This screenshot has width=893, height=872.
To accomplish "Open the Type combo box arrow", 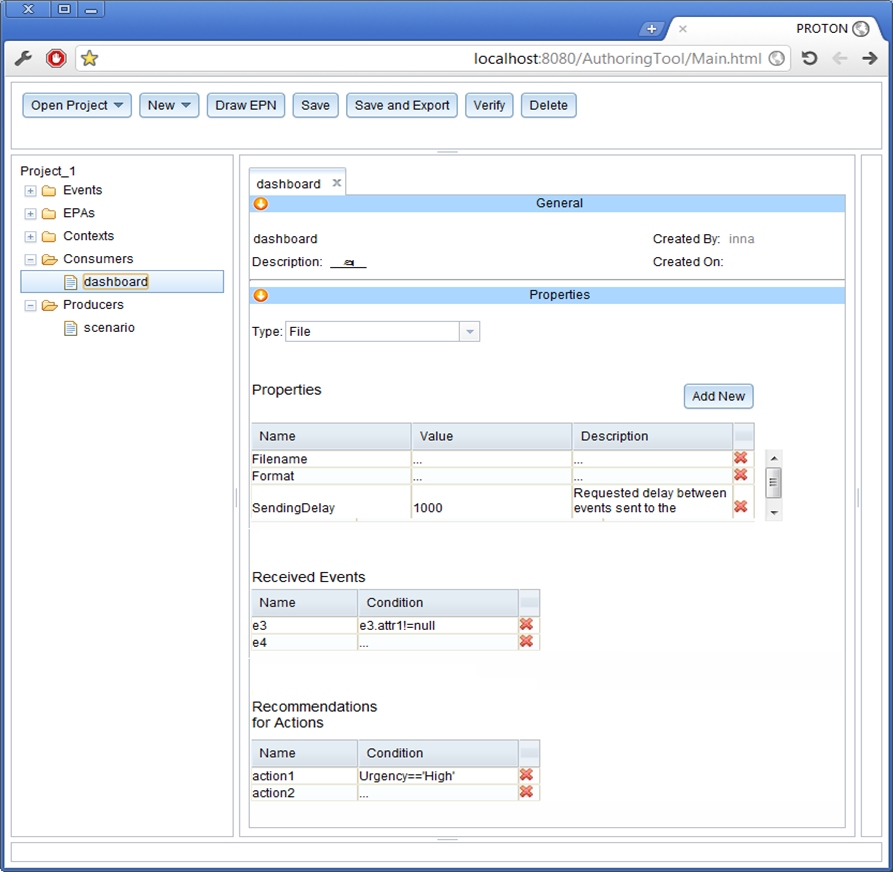I will (x=469, y=331).
